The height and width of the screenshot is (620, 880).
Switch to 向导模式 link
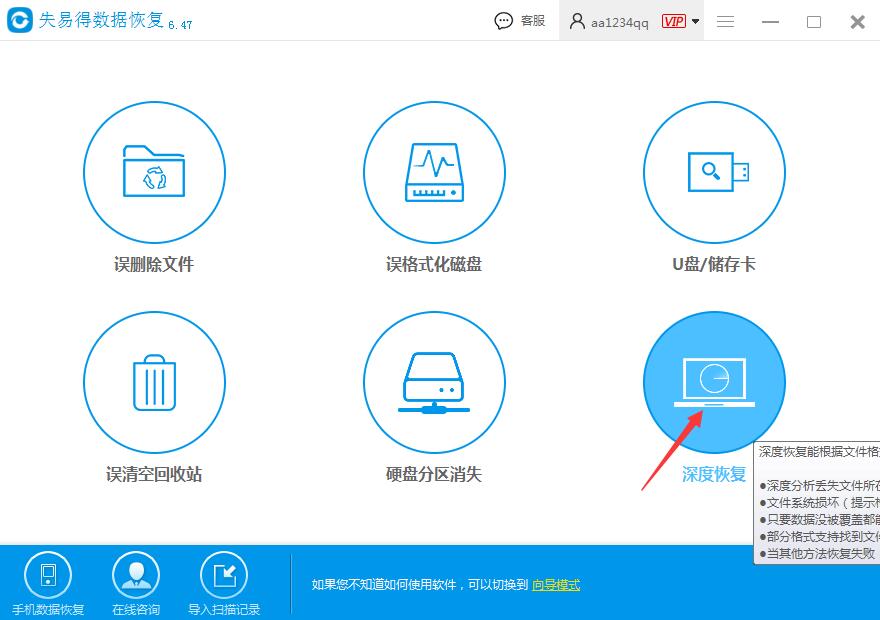pyautogui.click(x=556, y=585)
